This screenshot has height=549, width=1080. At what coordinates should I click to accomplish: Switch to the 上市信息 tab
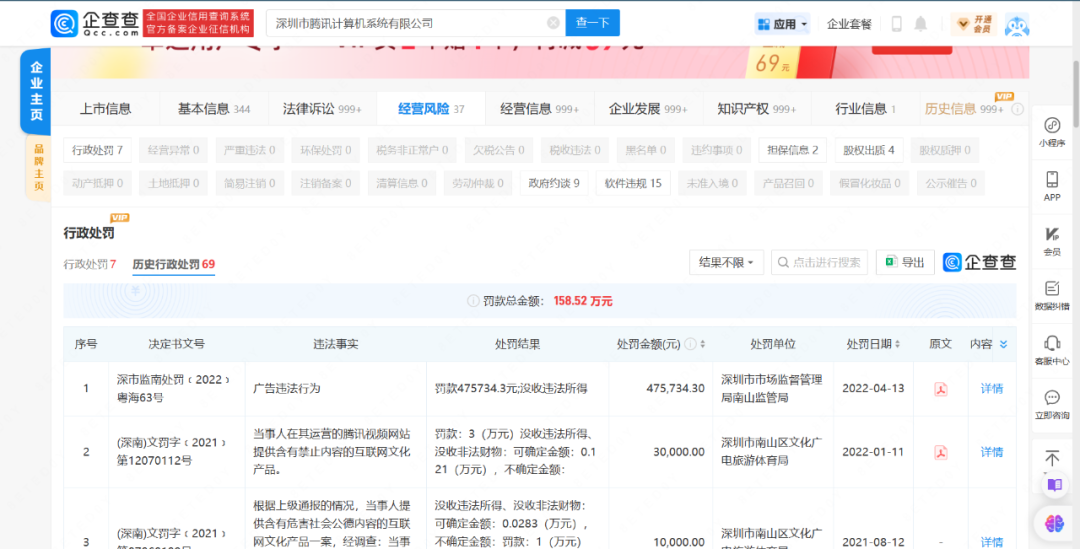pyautogui.click(x=105, y=109)
